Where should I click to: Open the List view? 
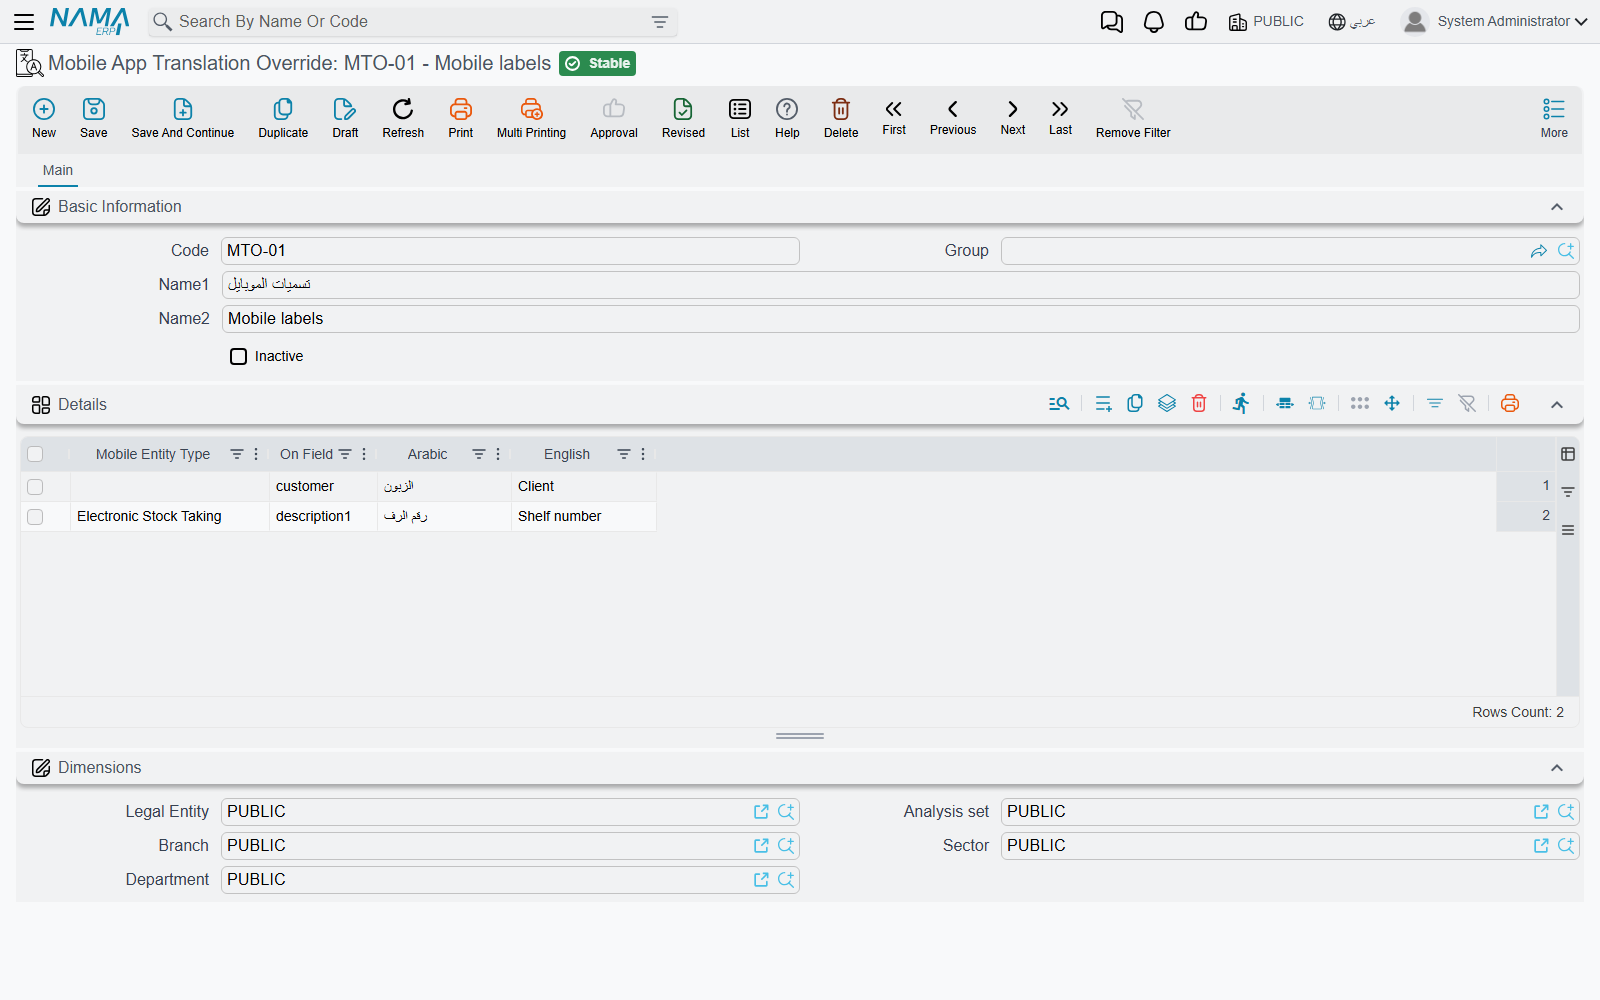click(740, 118)
